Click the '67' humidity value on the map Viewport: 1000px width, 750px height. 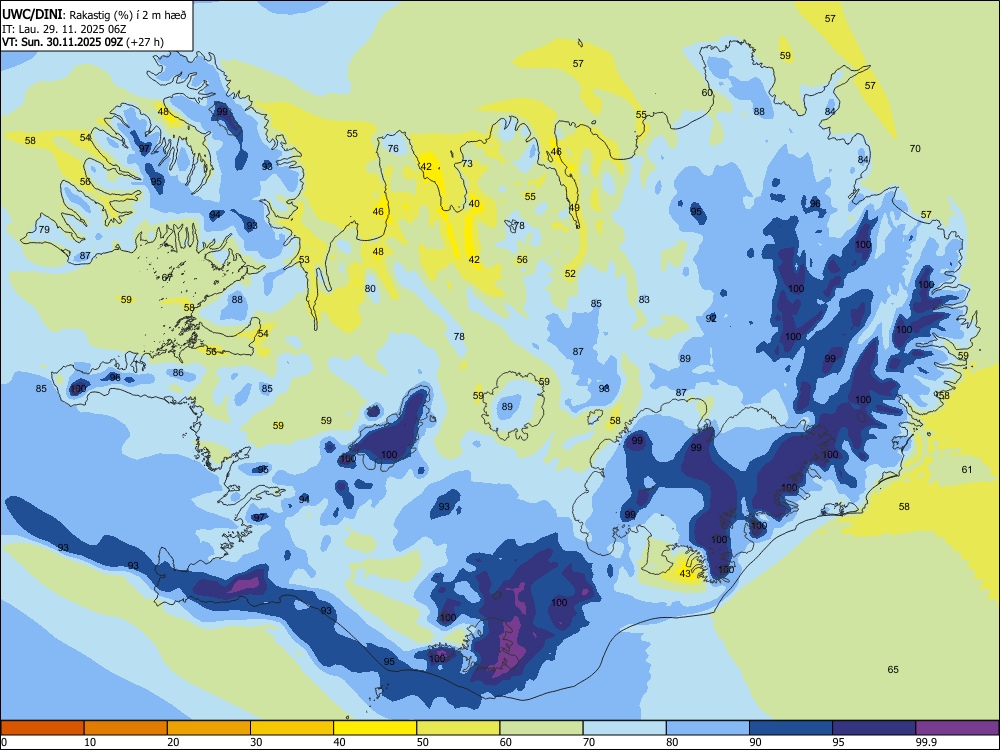pos(167,277)
